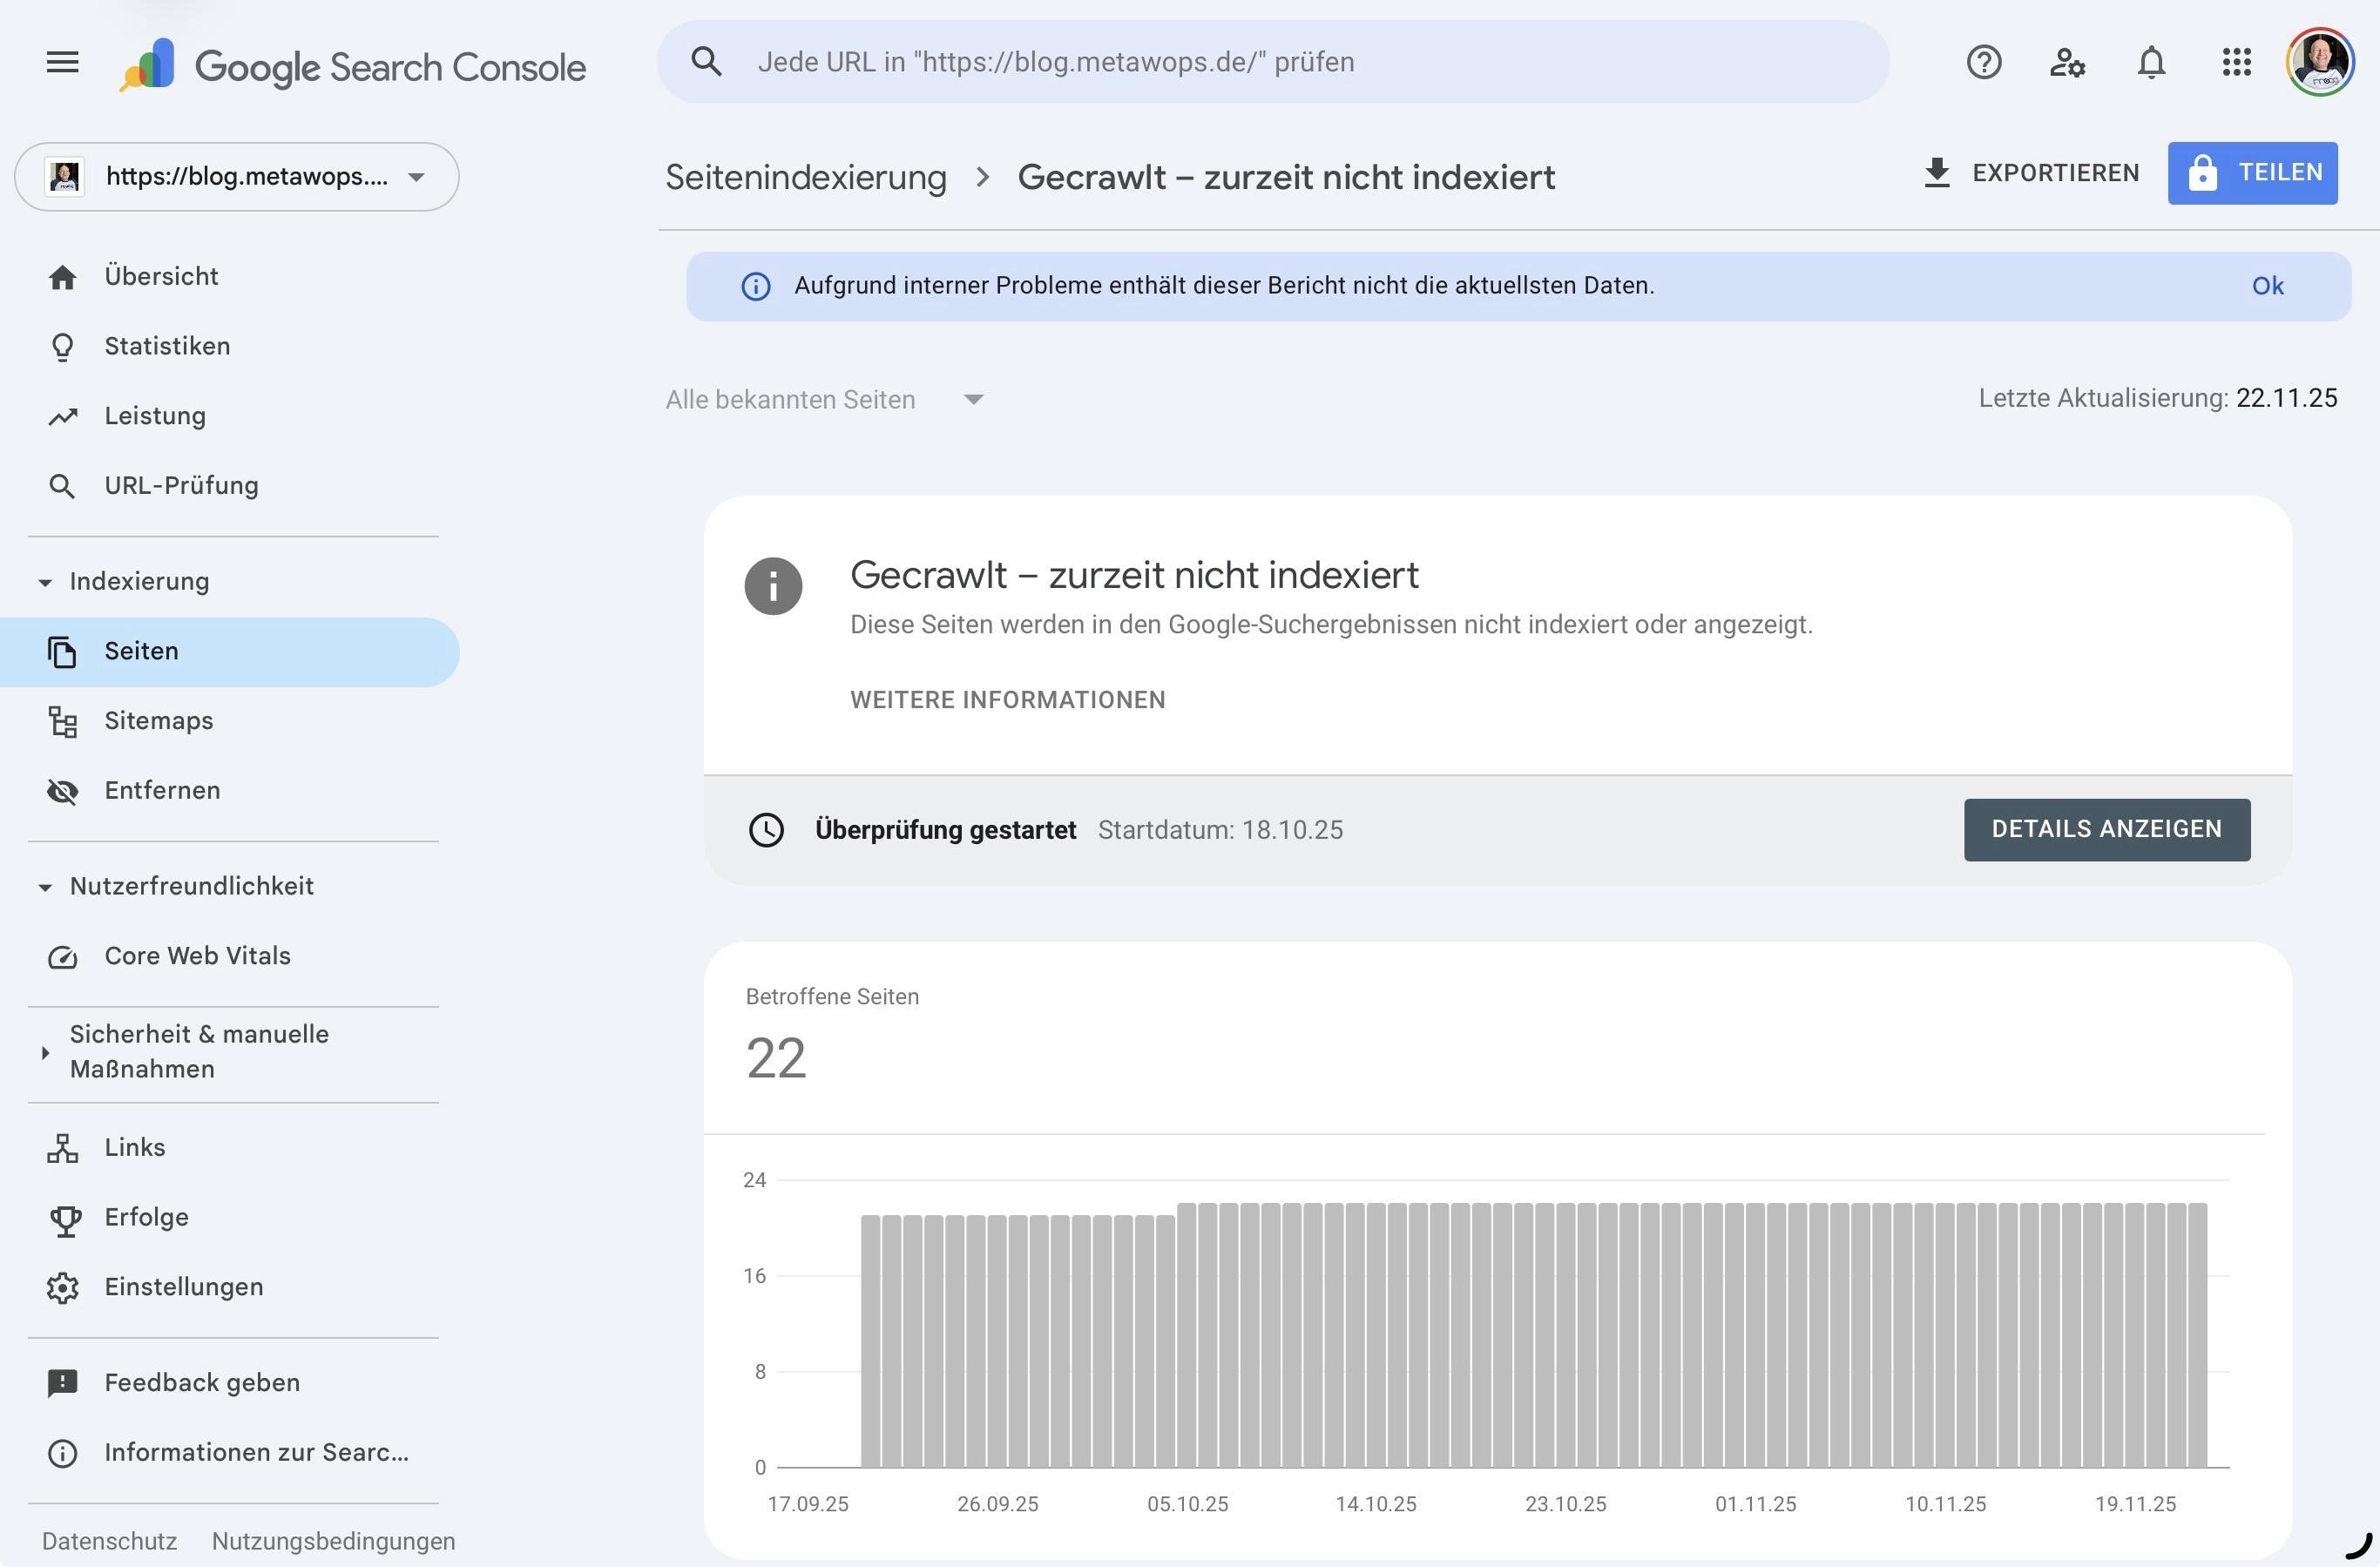Screen dimensions: 2380x1567
Task: Click the info icon beside the Gecrawlt title
Action: click(x=773, y=586)
